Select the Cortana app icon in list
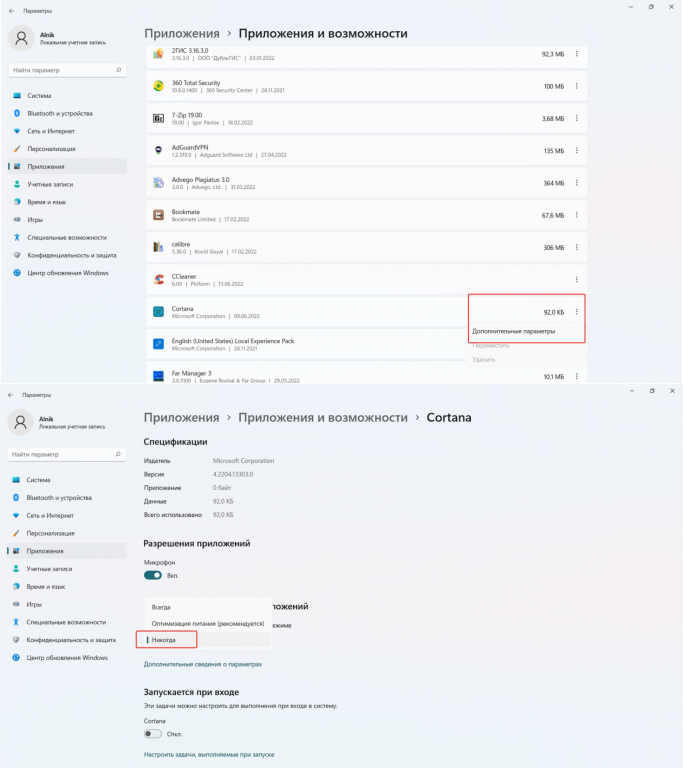Image resolution: width=683 pixels, height=768 pixels. (x=158, y=312)
